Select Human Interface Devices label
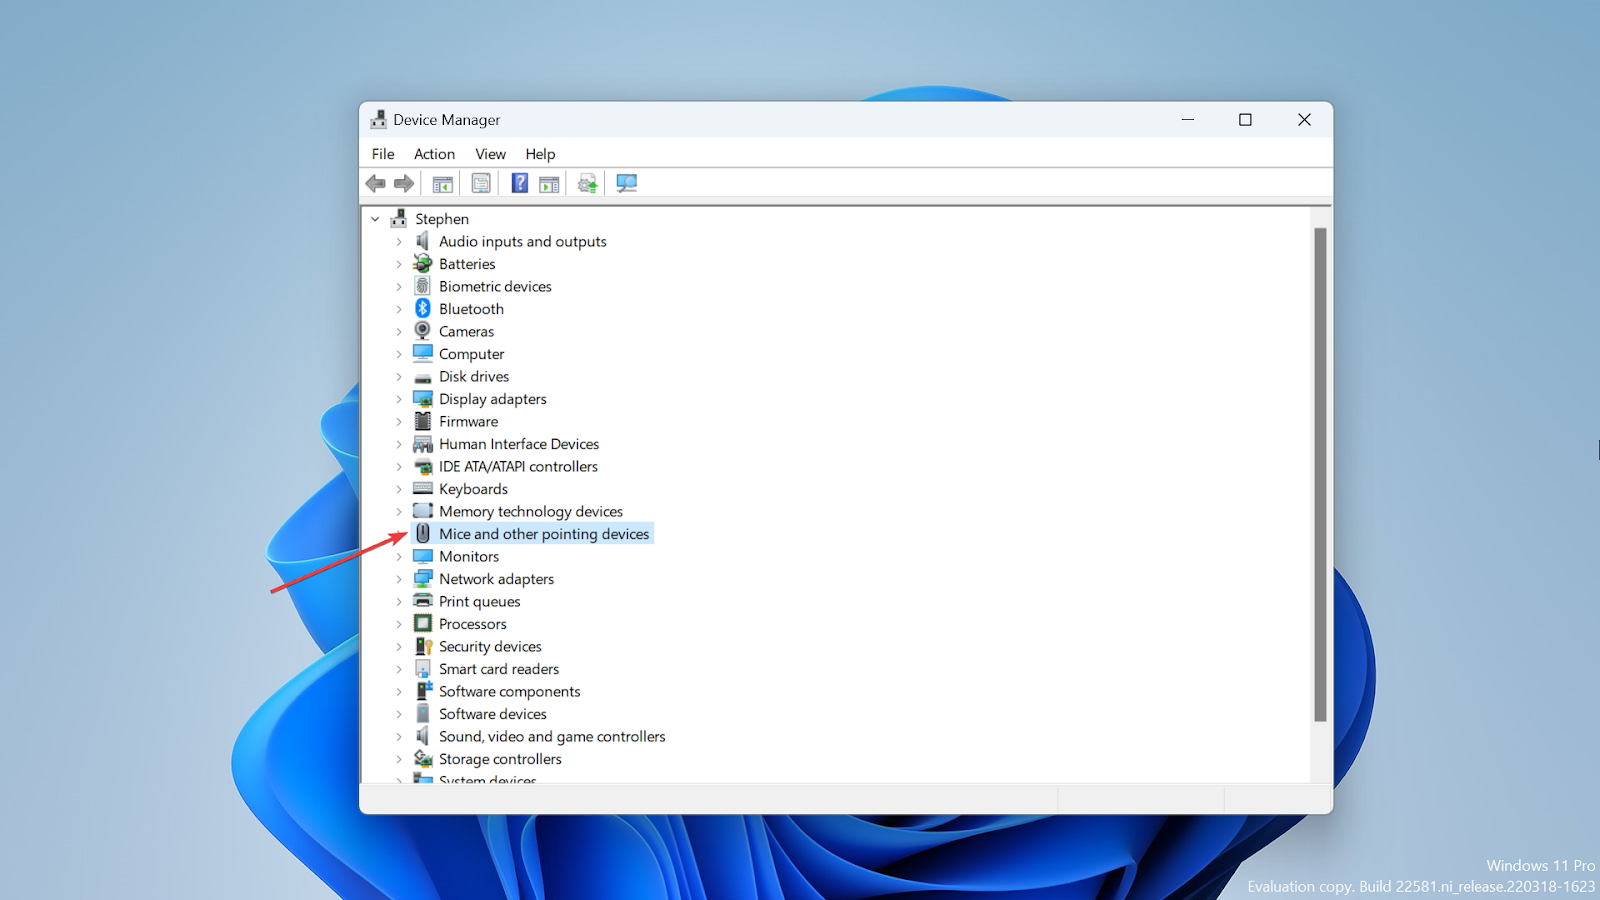 tap(519, 444)
